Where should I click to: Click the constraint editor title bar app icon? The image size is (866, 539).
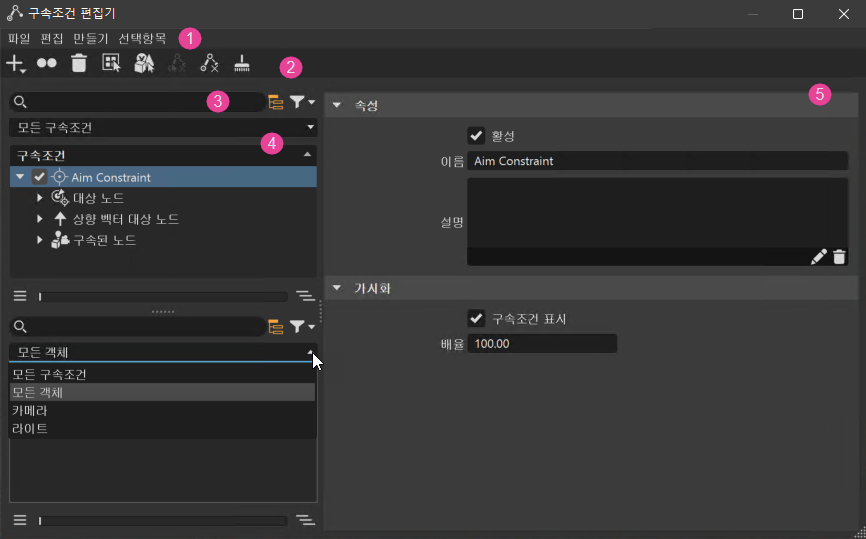tap(15, 13)
